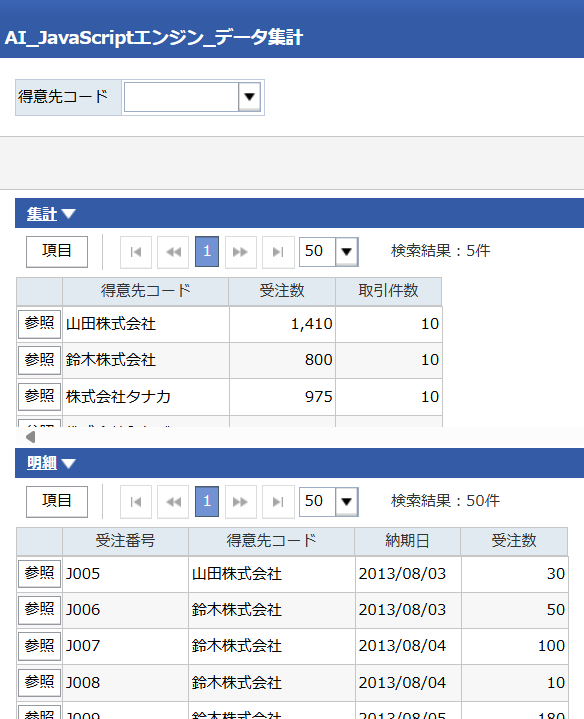Click 参照 button for 山田株式会社 summary row

[39, 324]
